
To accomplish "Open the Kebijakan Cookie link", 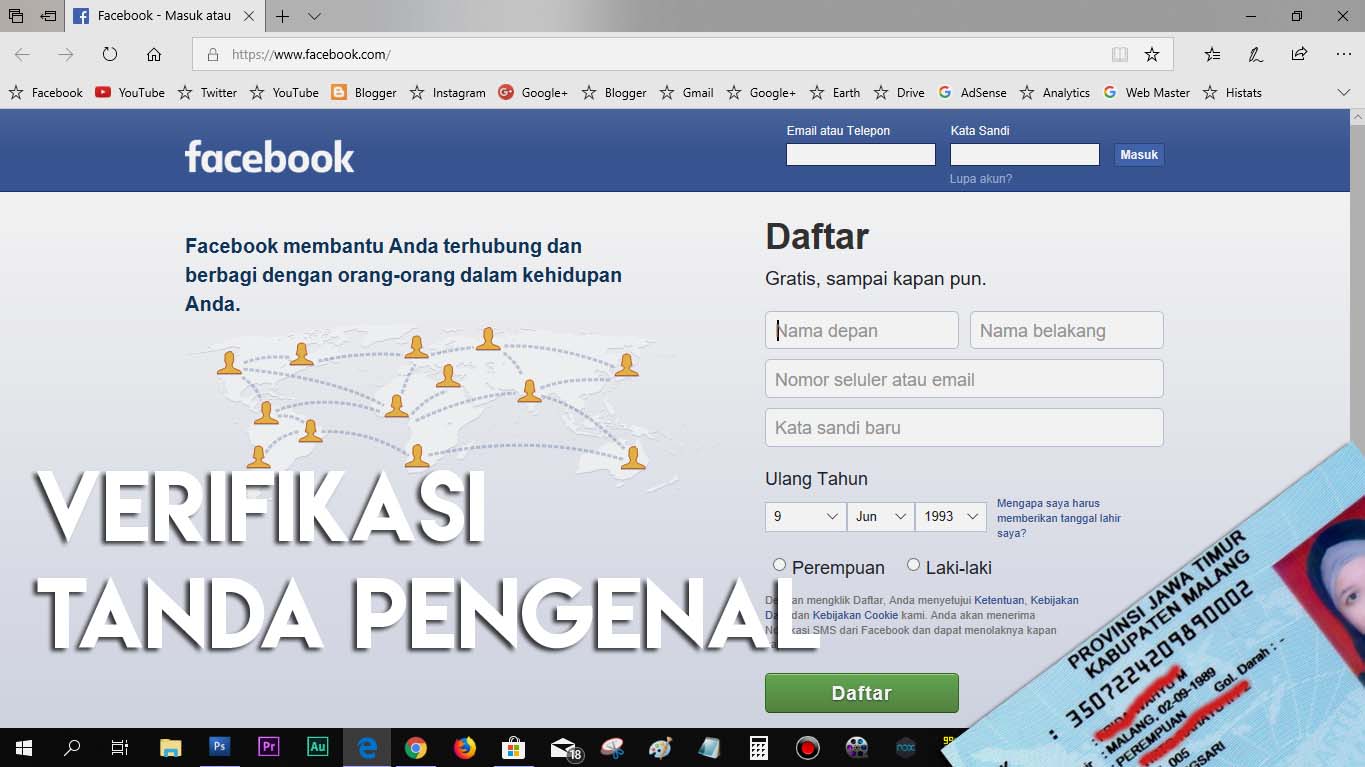I will [855, 615].
